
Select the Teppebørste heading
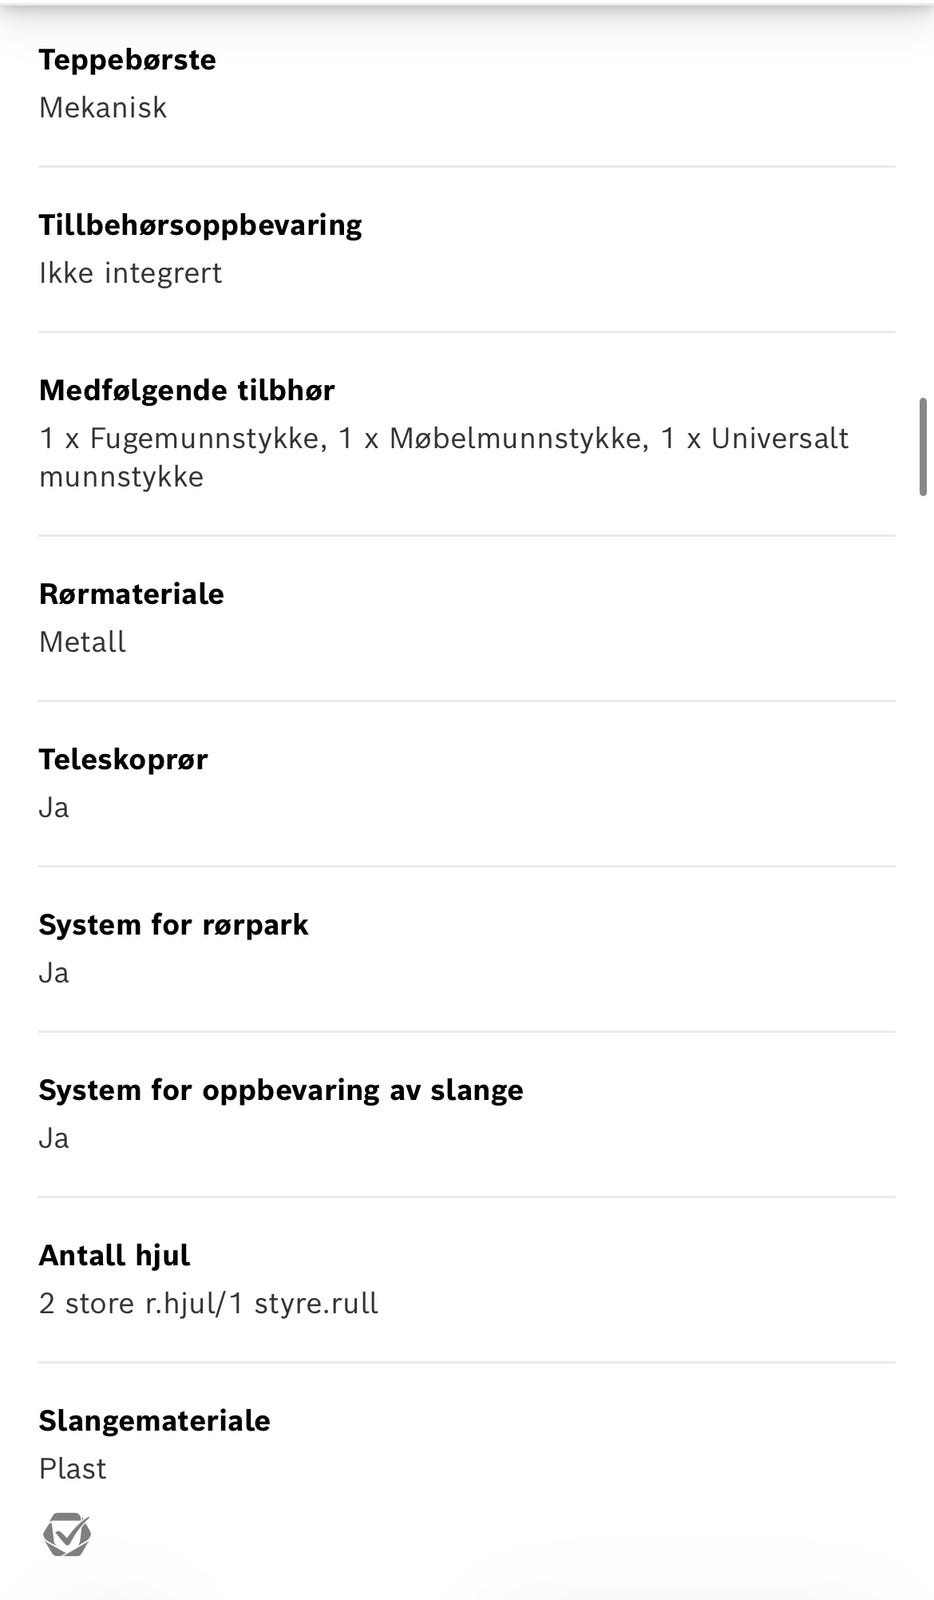[127, 60]
